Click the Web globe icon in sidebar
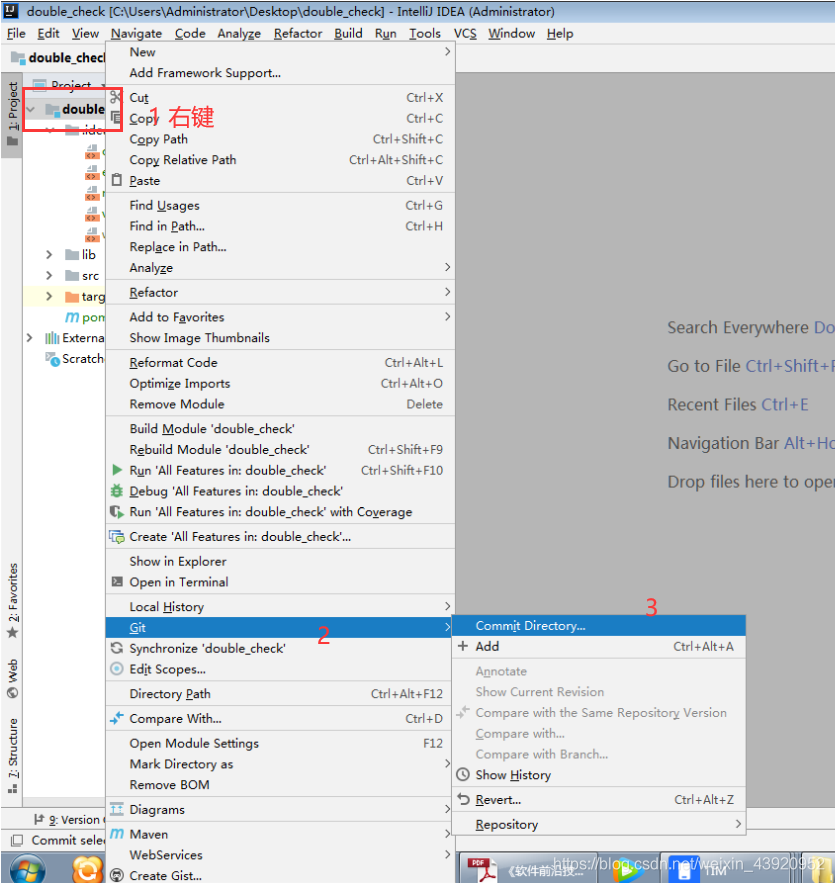Image resolution: width=835 pixels, height=883 pixels. 12,693
